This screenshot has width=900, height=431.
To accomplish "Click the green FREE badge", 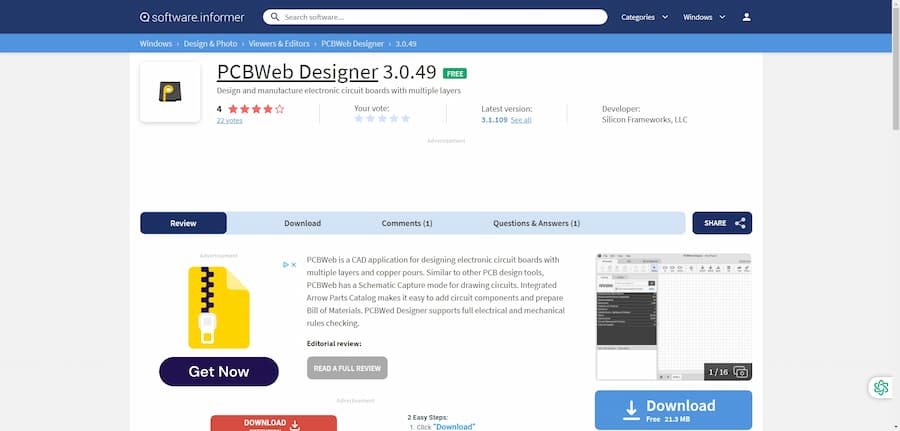I will [455, 73].
